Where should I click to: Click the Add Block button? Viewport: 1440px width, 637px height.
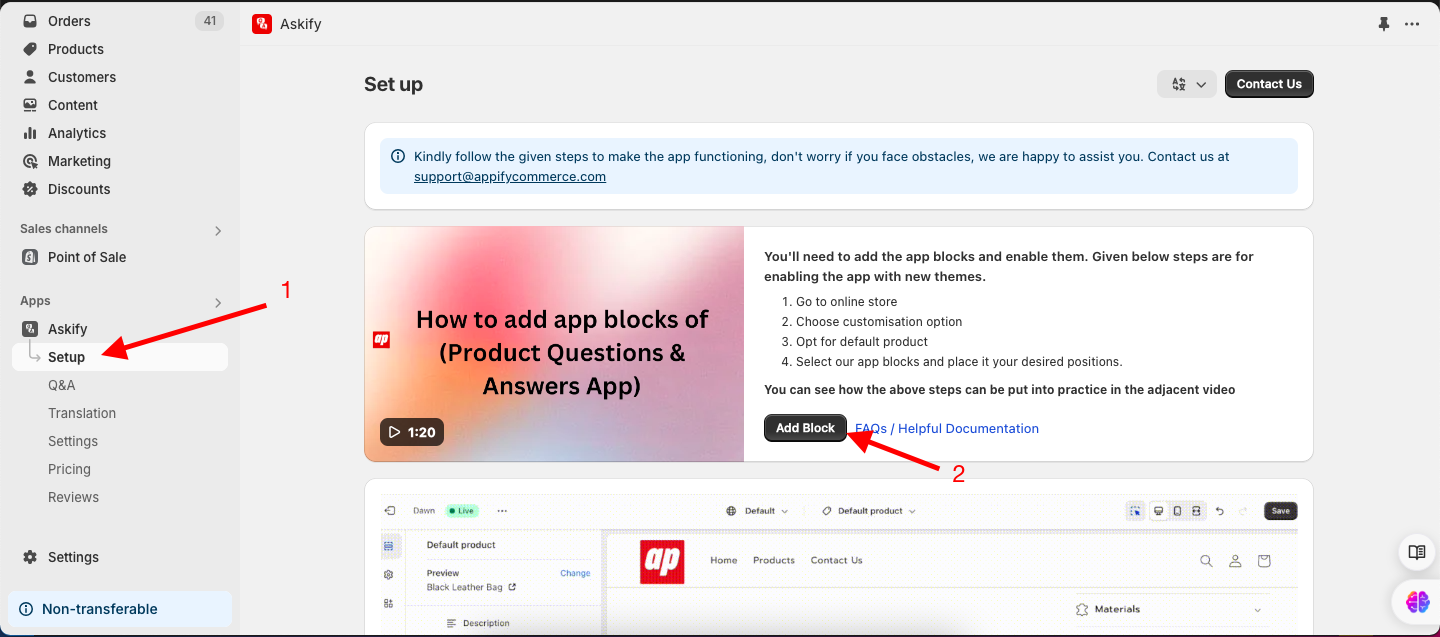(805, 428)
